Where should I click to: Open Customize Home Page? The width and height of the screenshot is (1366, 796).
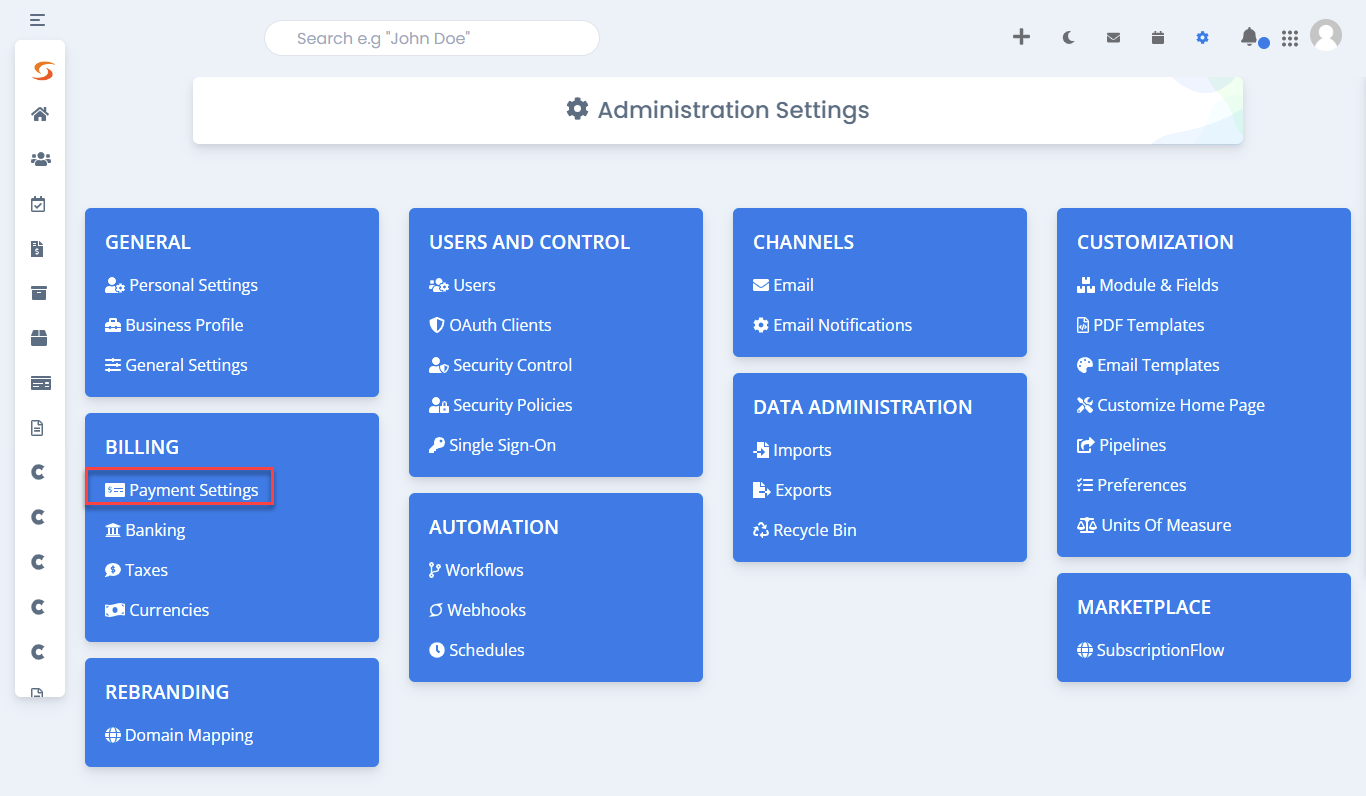click(1171, 405)
